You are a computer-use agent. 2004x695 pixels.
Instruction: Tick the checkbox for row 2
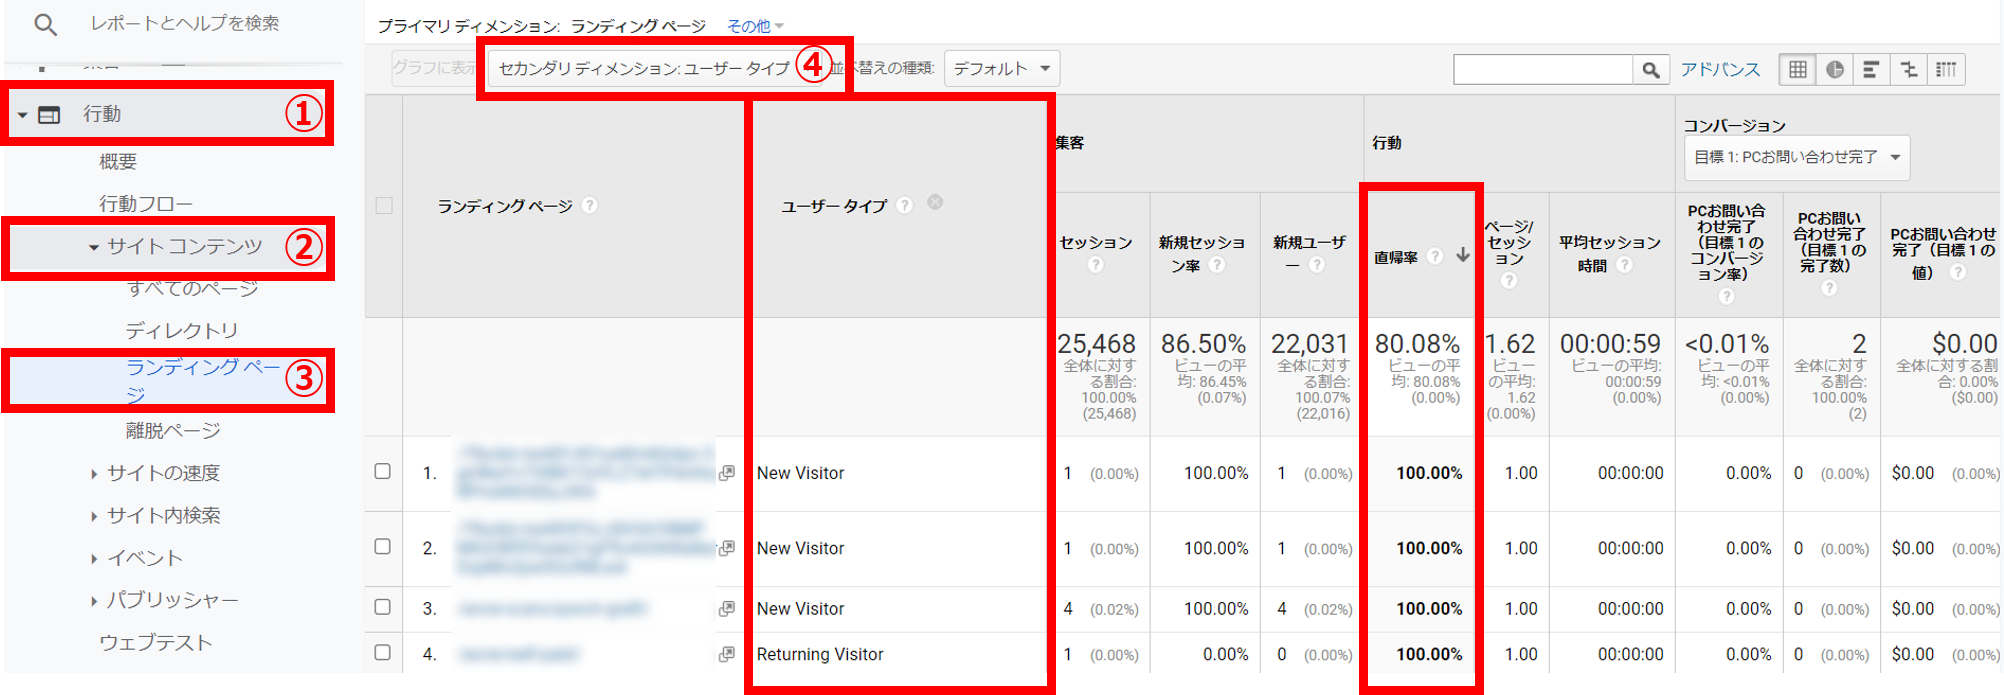[x=382, y=546]
